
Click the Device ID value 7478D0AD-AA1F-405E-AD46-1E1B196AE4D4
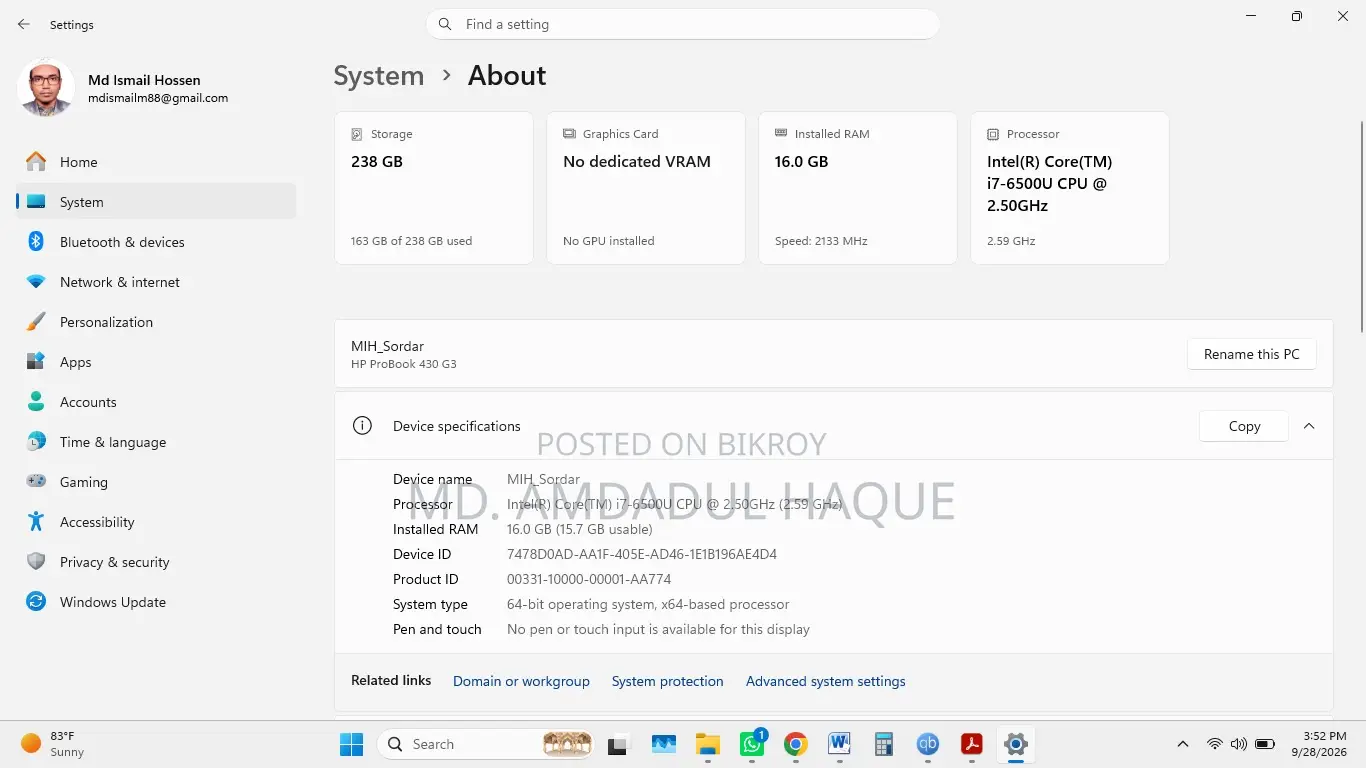tap(642, 554)
